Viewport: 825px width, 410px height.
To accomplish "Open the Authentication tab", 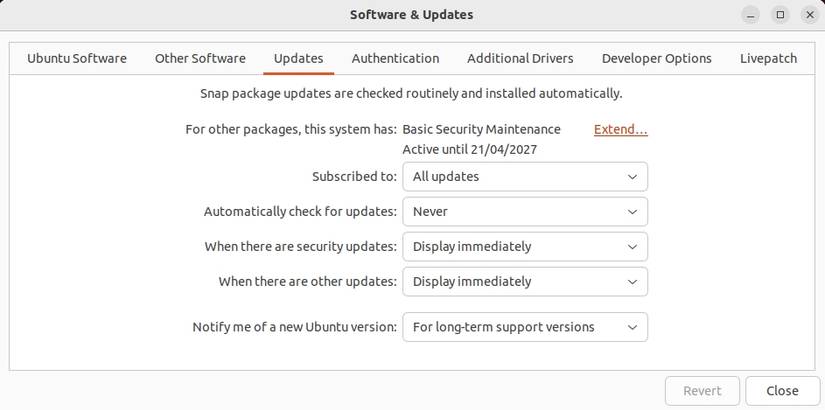I will tap(395, 58).
